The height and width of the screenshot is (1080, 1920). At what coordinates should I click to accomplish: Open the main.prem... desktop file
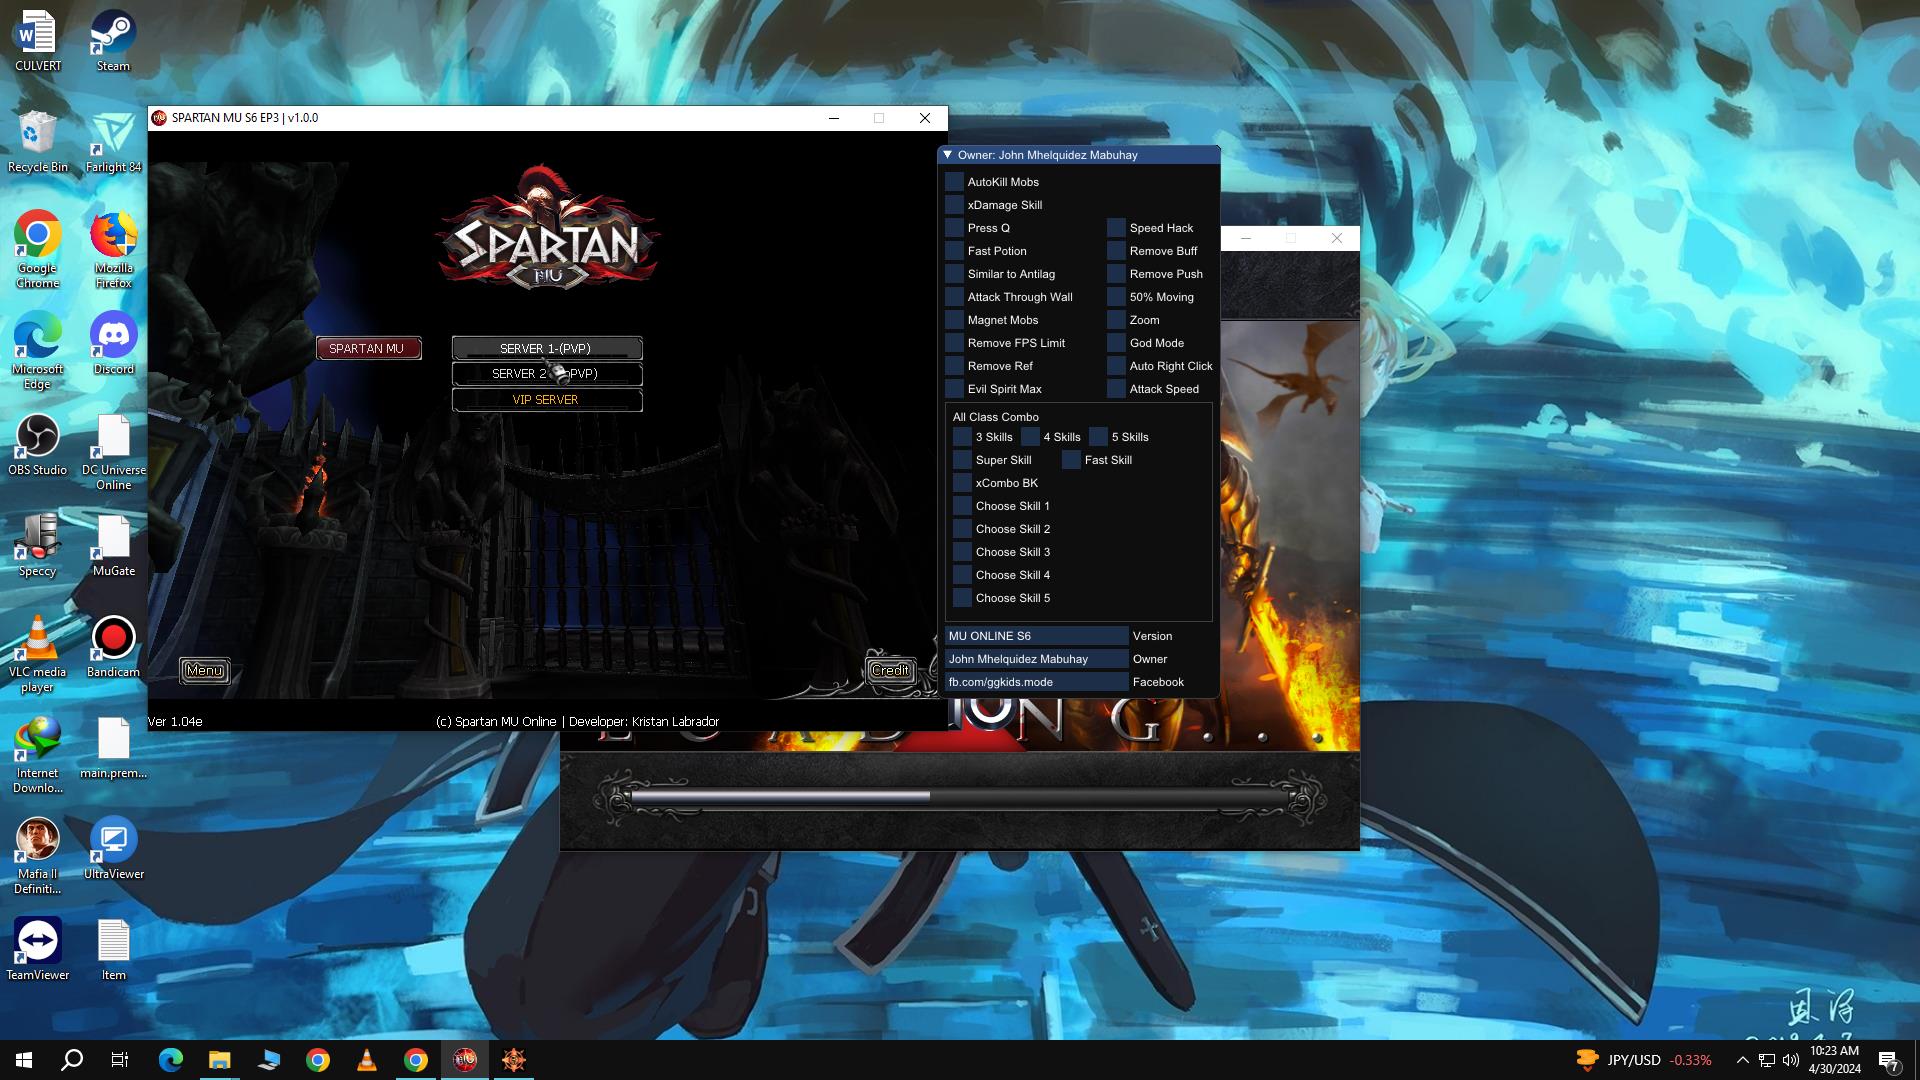[113, 747]
